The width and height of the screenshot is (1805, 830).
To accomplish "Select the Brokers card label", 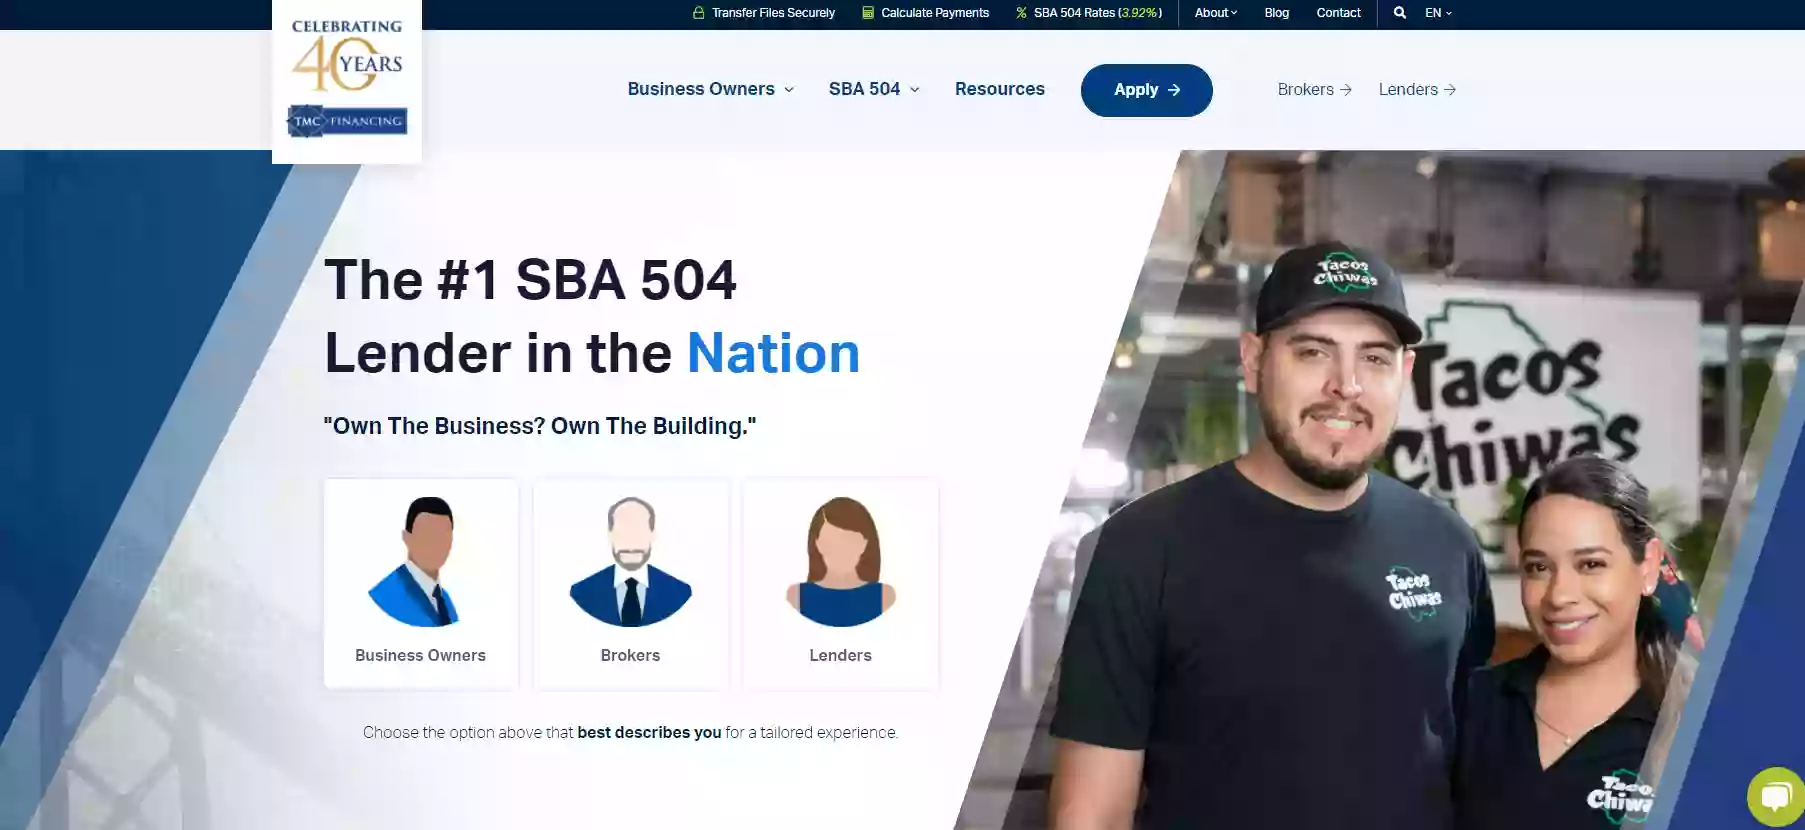I will tap(630, 656).
